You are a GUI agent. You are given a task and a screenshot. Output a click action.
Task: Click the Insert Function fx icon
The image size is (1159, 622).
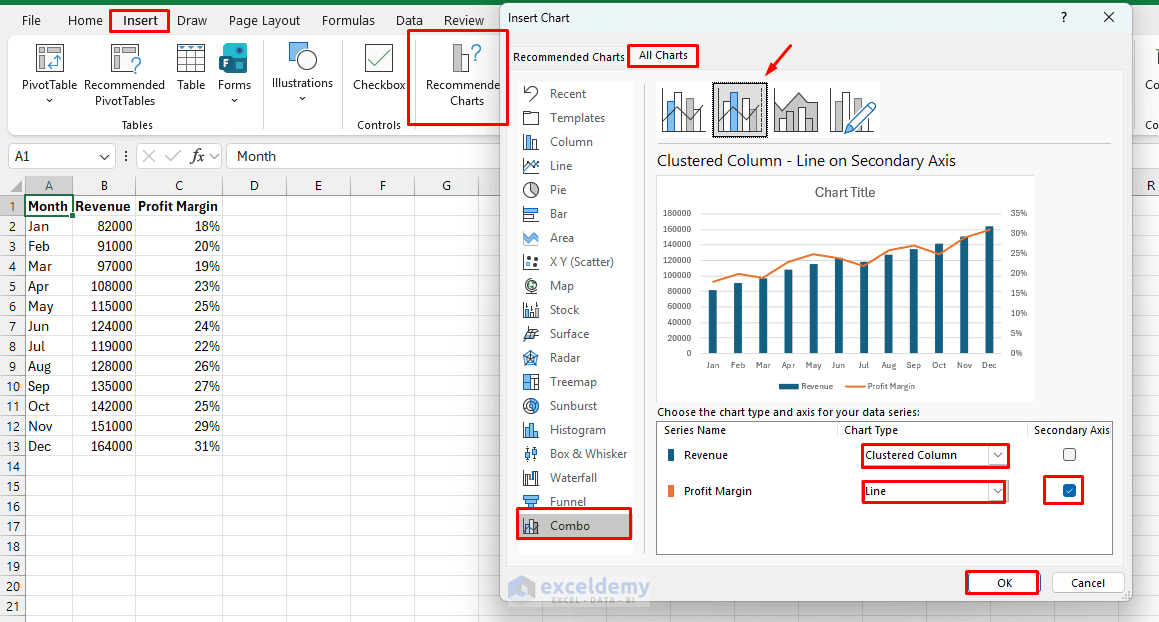[197, 156]
